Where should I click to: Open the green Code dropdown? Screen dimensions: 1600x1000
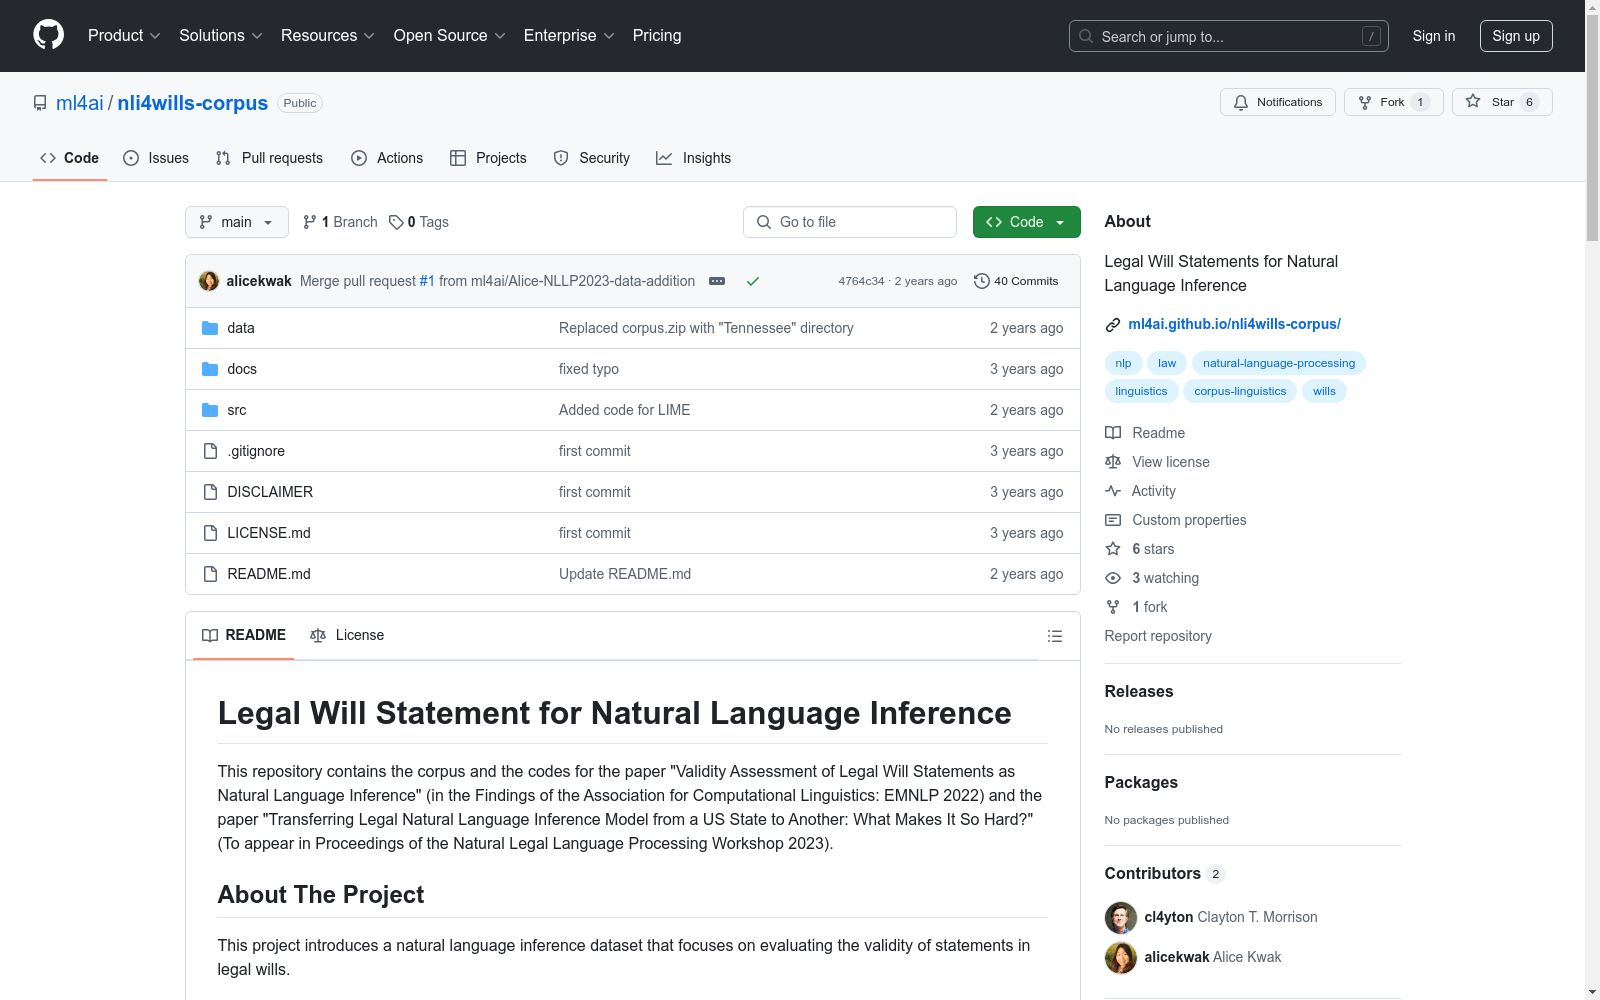pos(1026,222)
